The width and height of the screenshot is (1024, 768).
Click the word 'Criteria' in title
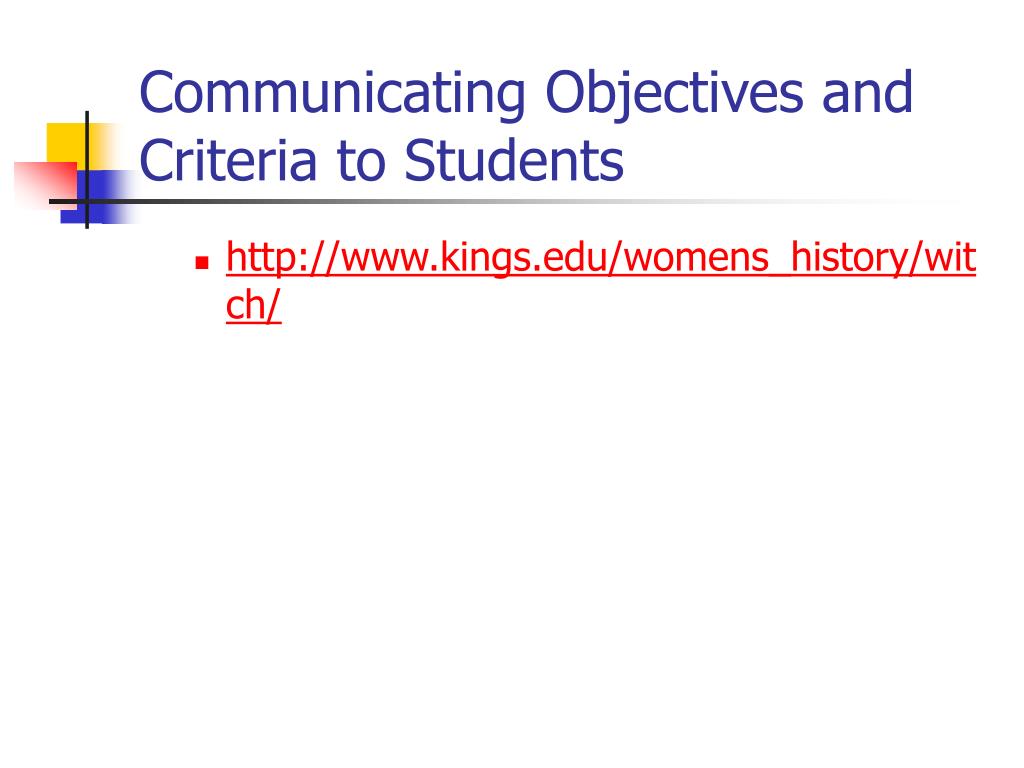pos(228,161)
